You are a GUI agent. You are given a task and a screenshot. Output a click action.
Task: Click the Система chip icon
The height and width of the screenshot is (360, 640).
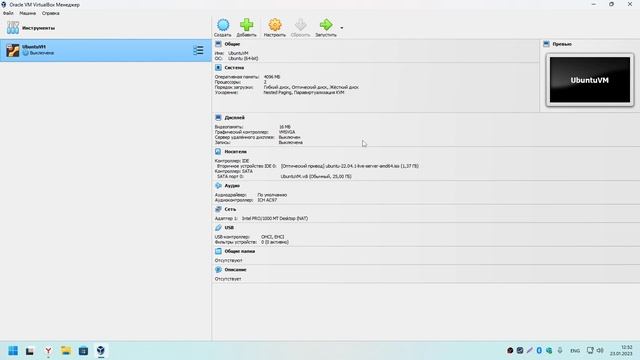click(x=218, y=67)
